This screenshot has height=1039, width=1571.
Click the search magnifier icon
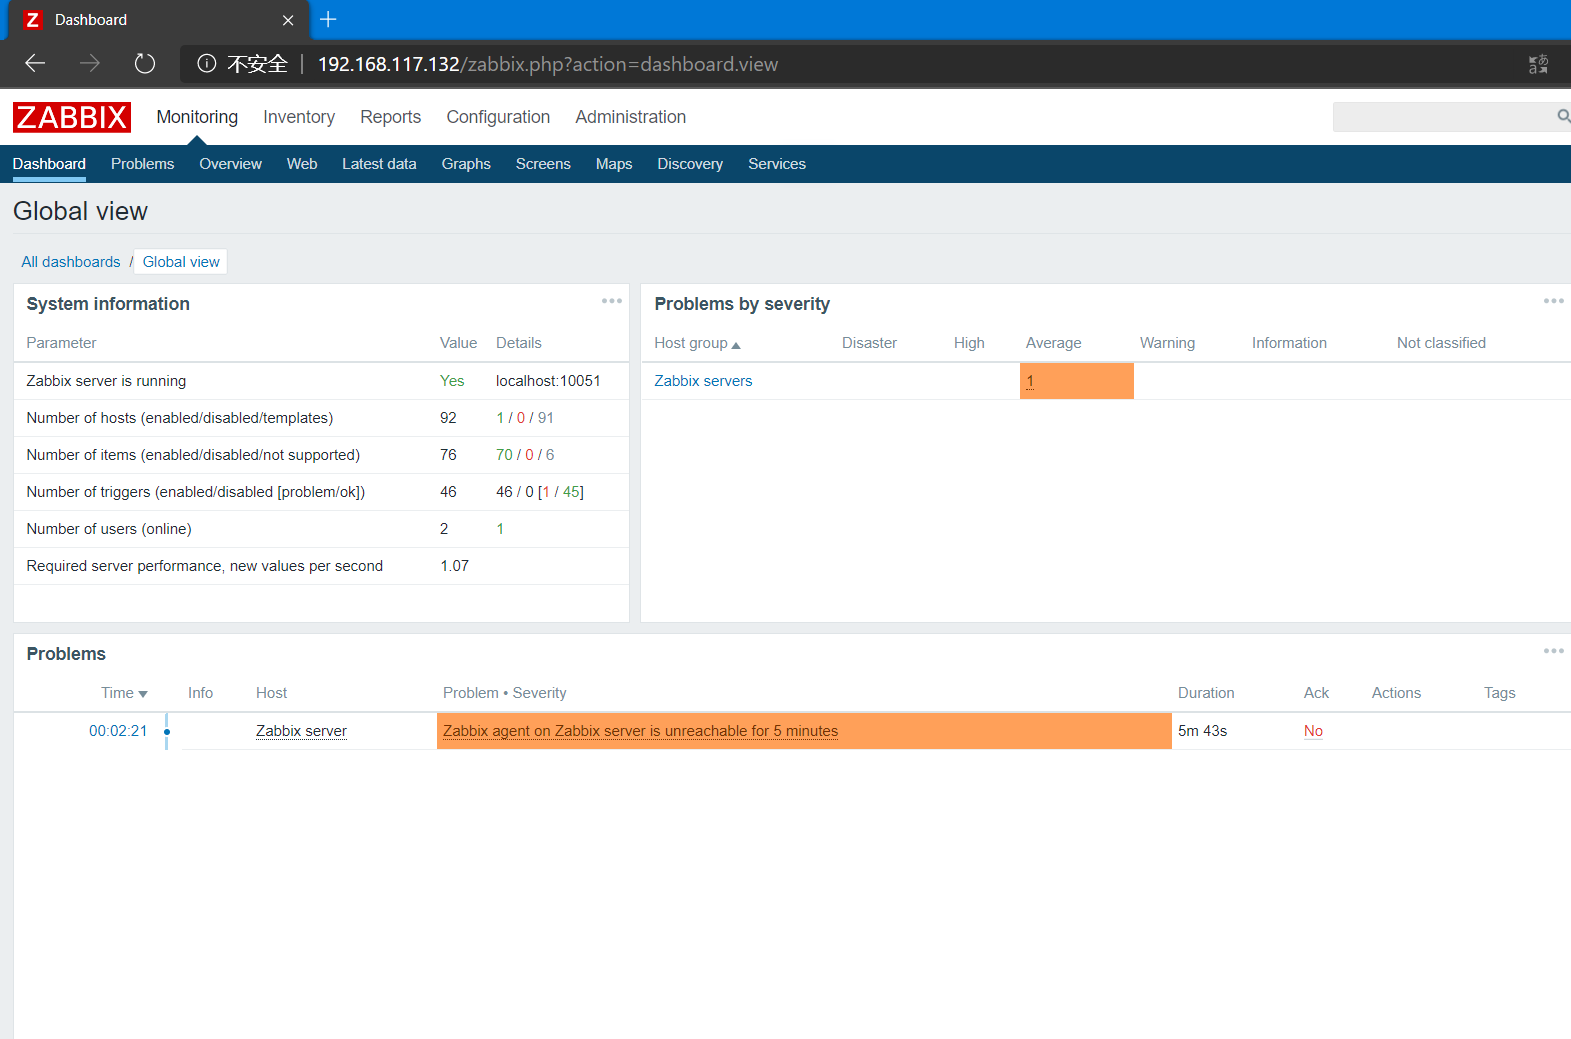[x=1563, y=117]
